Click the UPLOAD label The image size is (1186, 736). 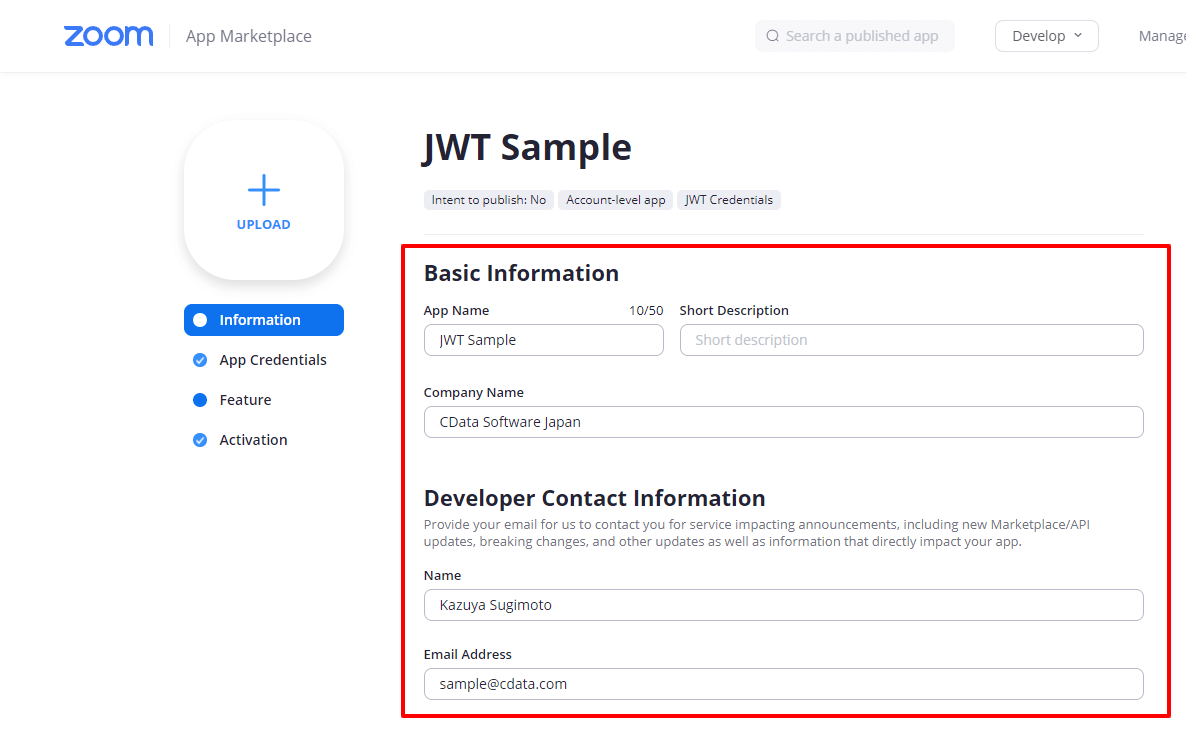pyautogui.click(x=263, y=225)
